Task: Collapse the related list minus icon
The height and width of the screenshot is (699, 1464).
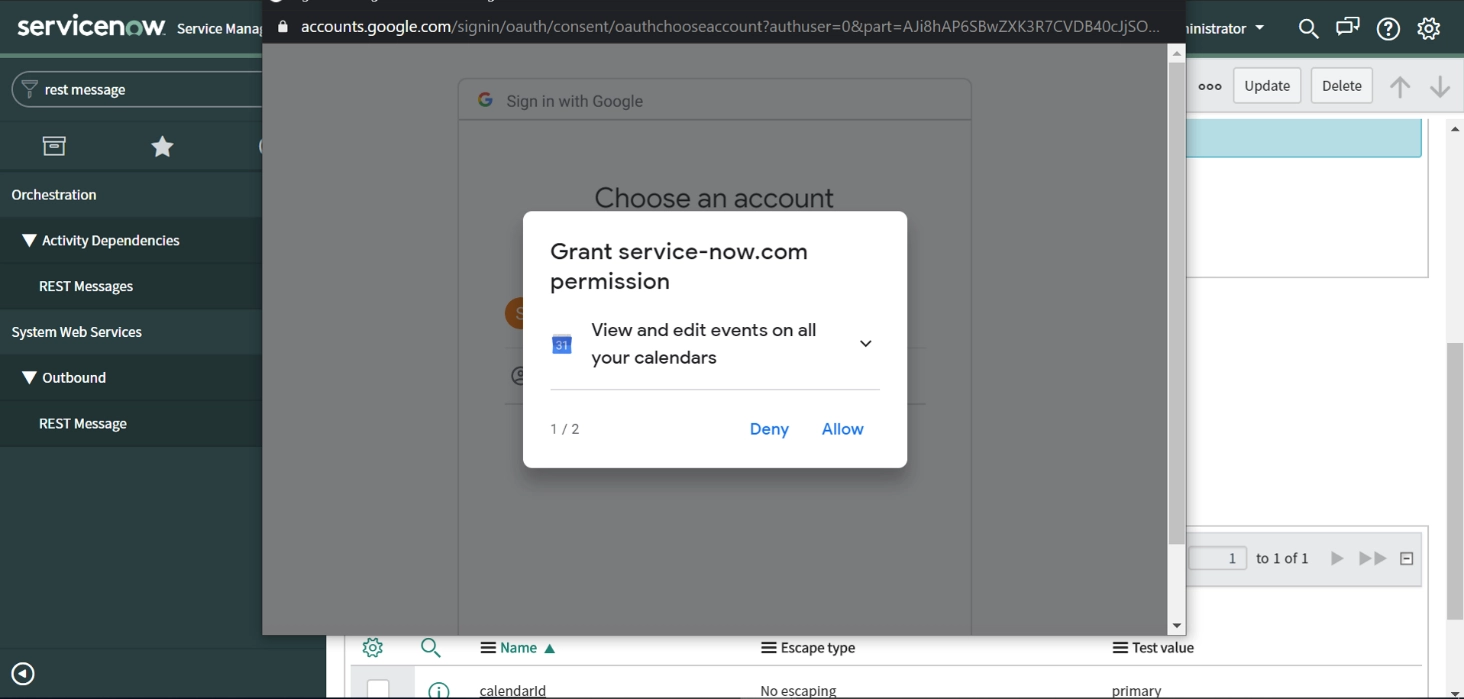Action: coord(1406,559)
